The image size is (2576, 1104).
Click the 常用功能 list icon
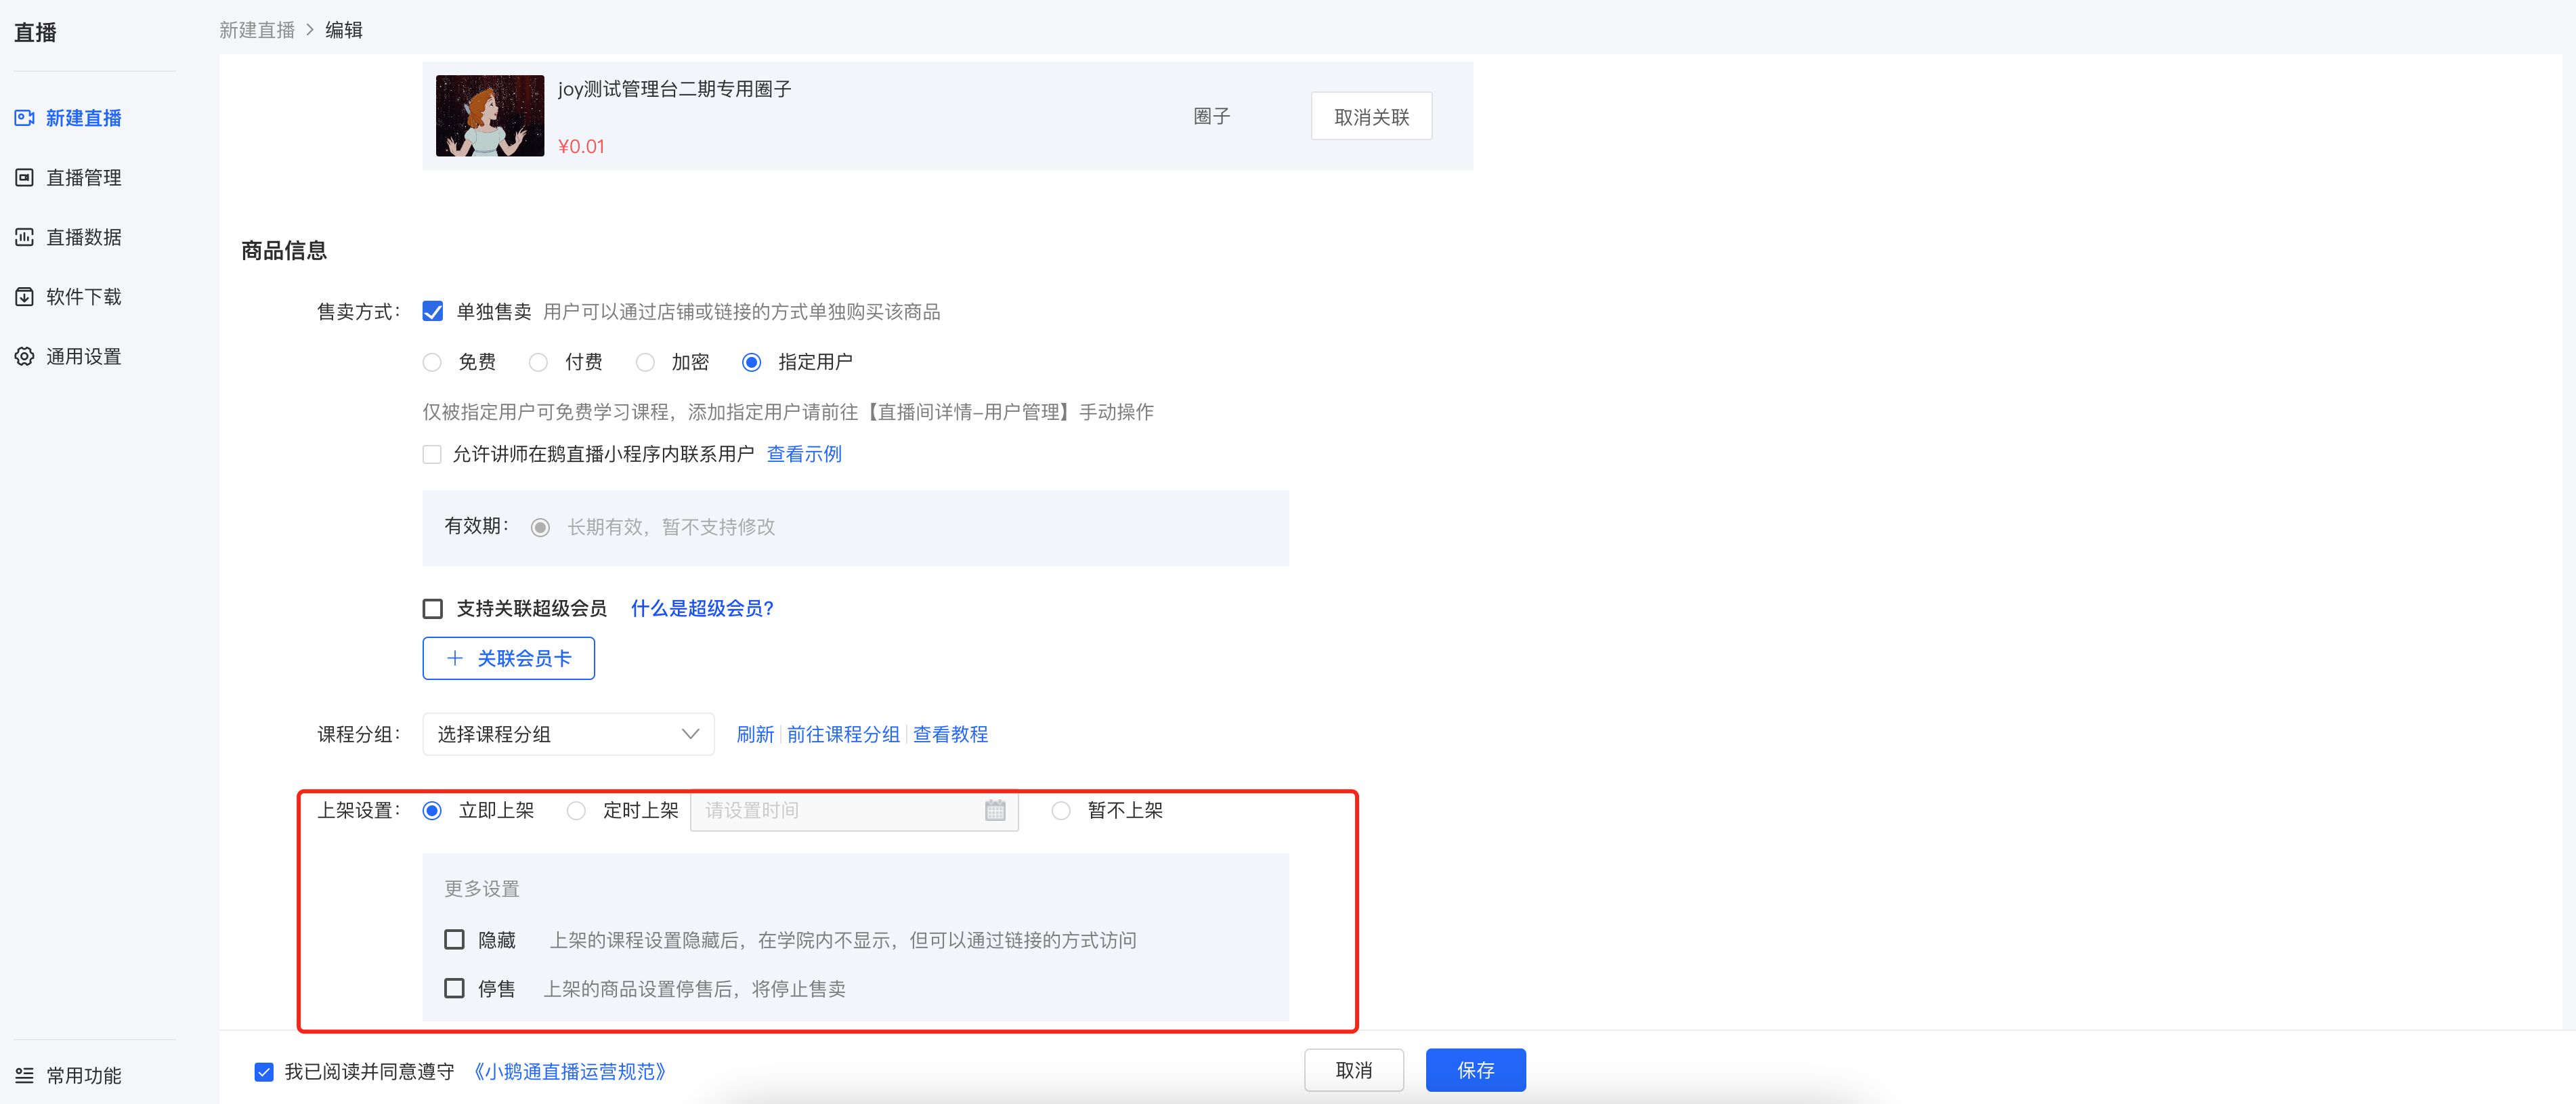(x=24, y=1076)
